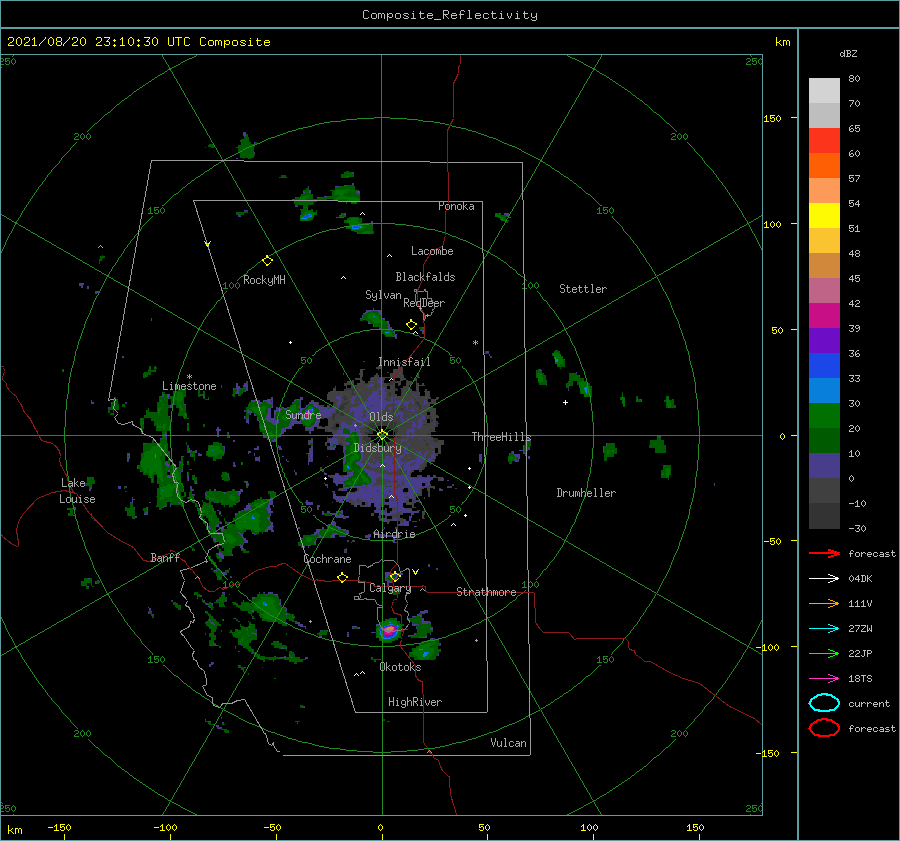This screenshot has width=900, height=841.
Task: Click the Banff label
Action: 165,557
